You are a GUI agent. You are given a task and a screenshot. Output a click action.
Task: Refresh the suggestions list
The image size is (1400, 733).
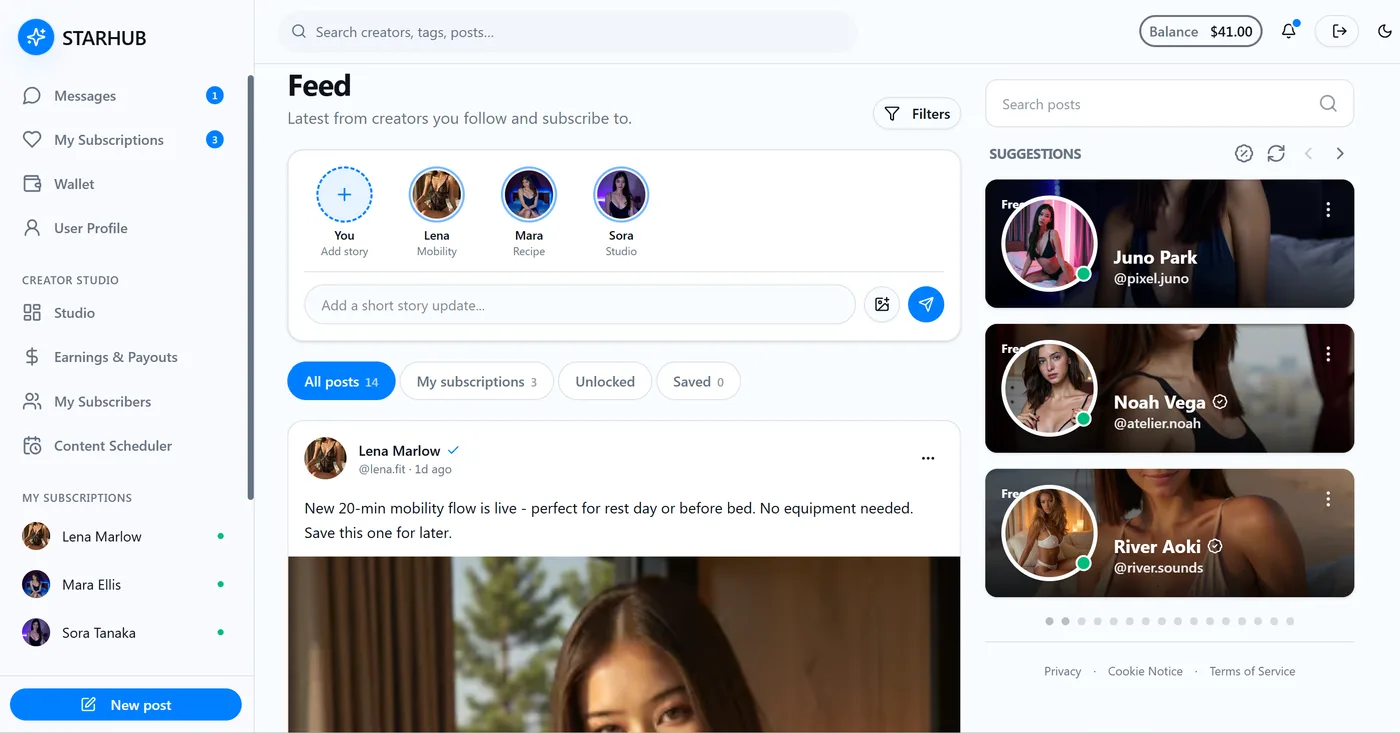click(x=1276, y=154)
